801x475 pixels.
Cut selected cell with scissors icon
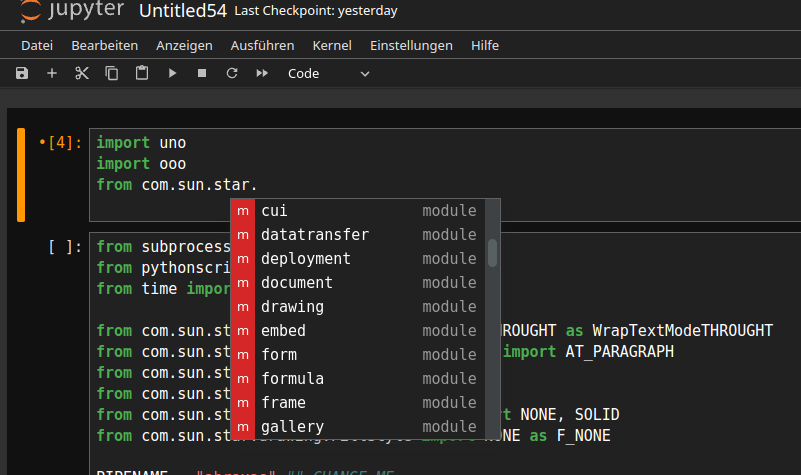pos(82,73)
